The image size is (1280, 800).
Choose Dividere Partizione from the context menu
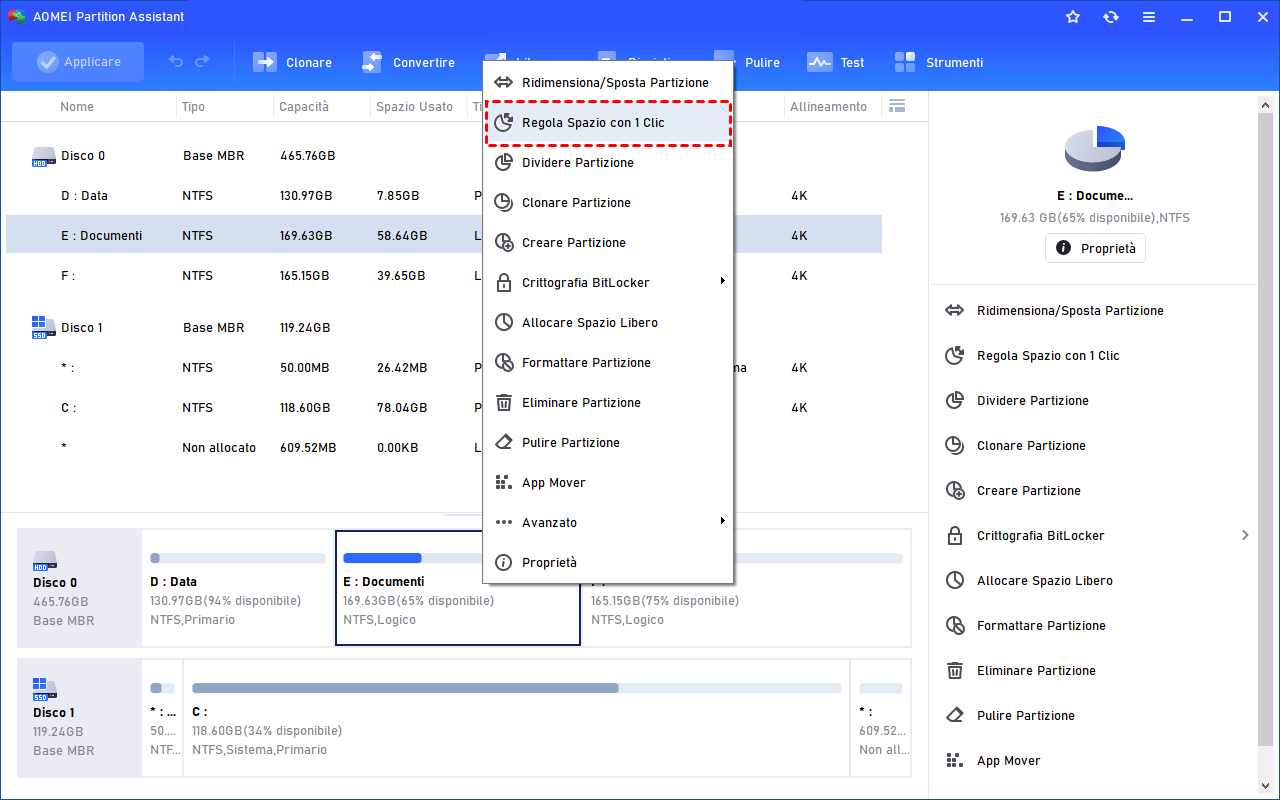[608, 163]
